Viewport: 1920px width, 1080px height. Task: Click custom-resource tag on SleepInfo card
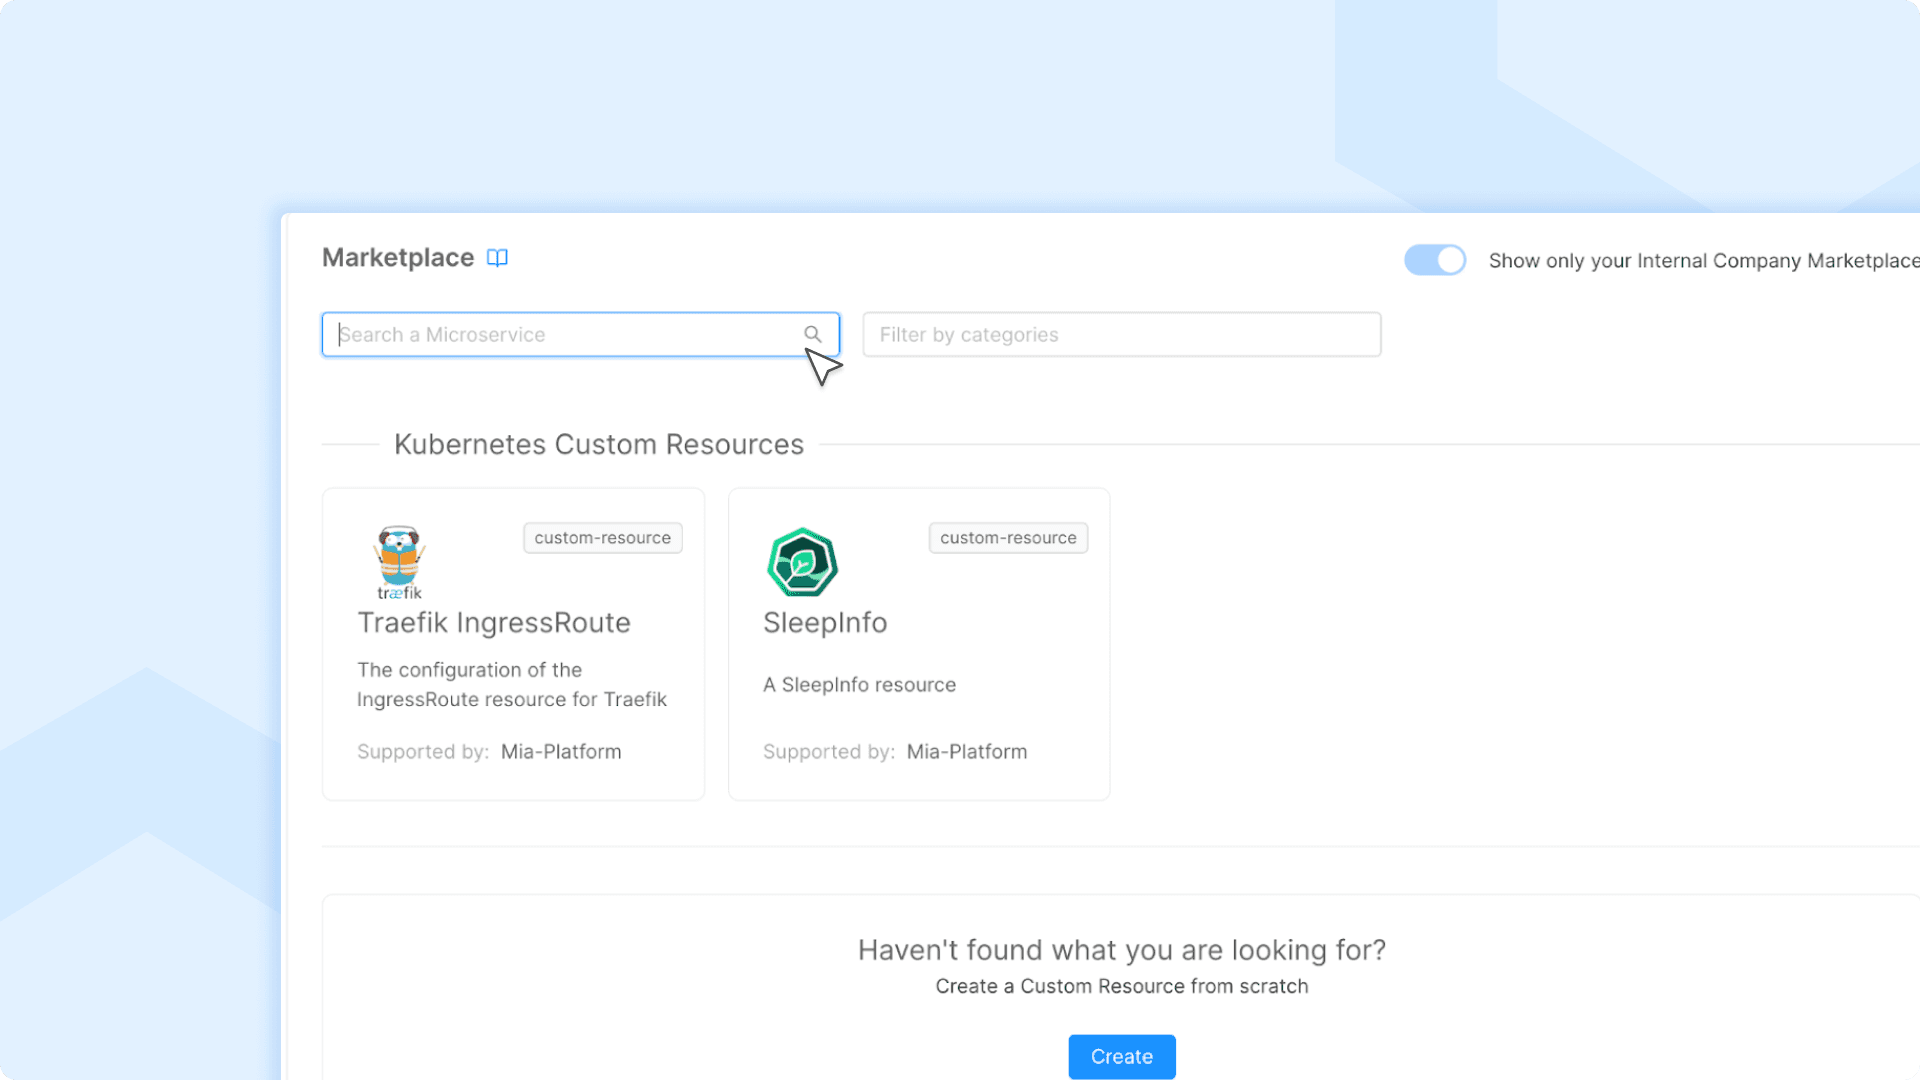[1008, 538]
